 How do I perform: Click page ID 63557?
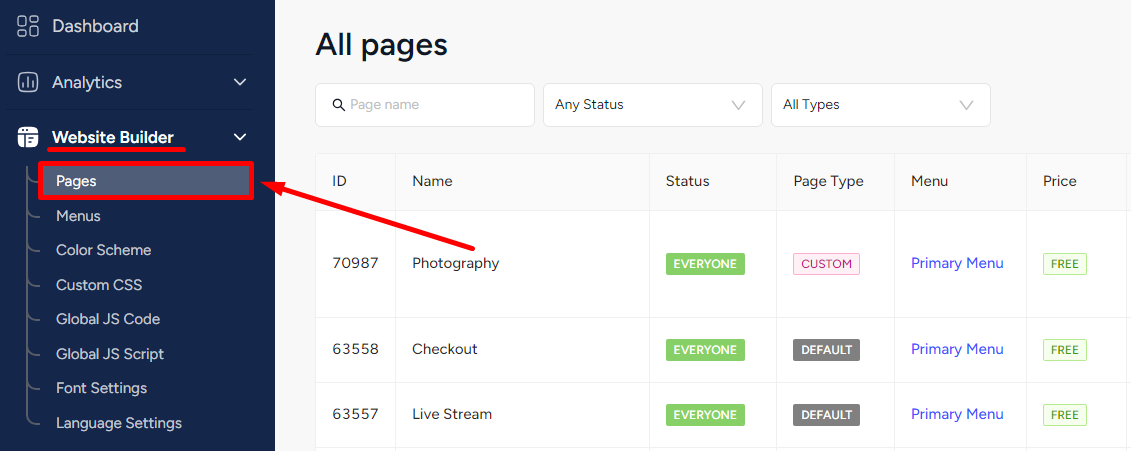(356, 414)
